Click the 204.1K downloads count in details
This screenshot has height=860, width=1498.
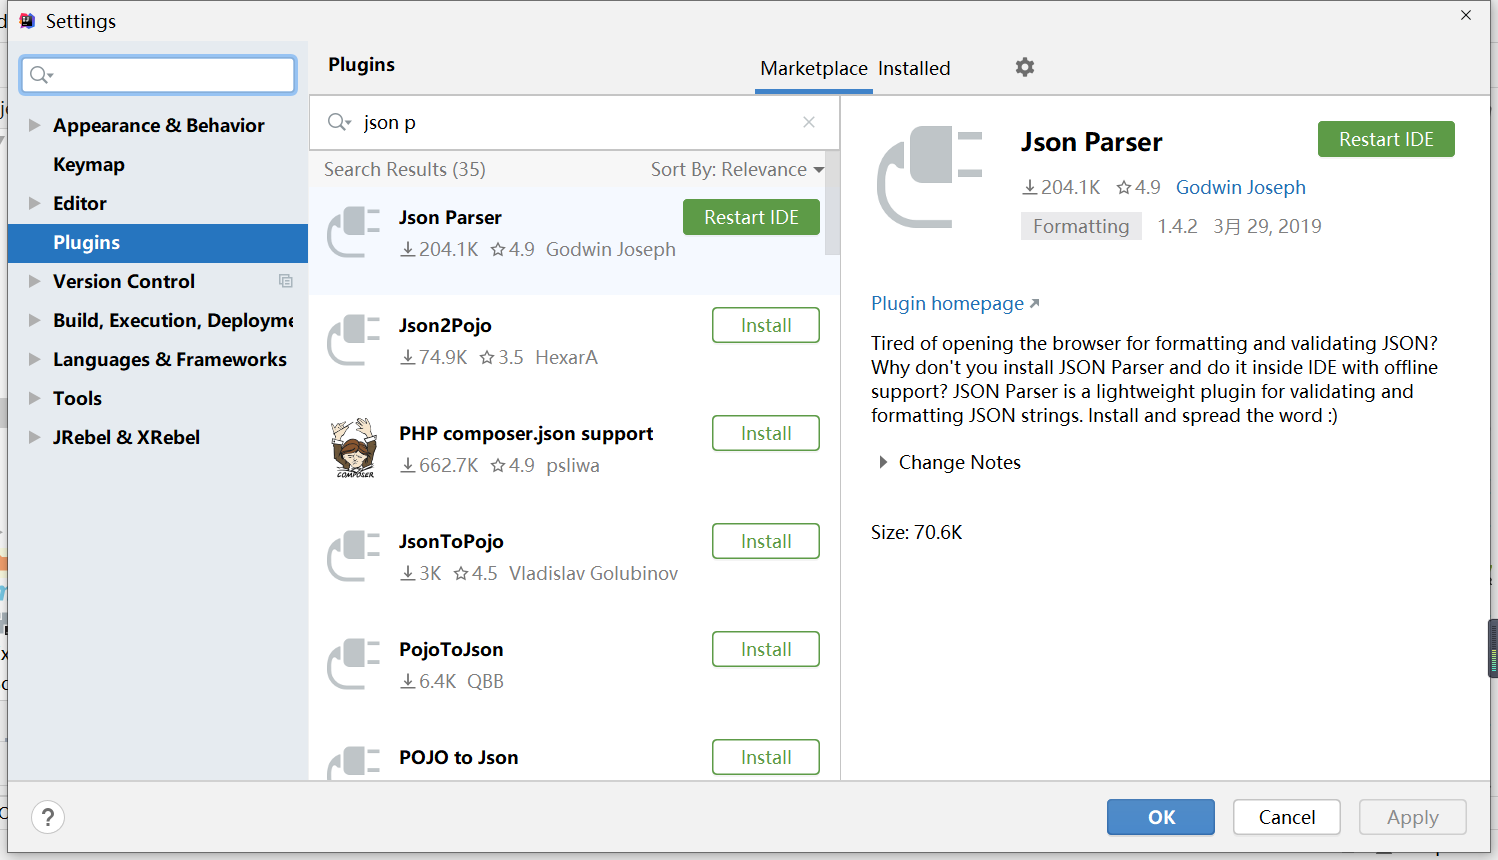1061,187
